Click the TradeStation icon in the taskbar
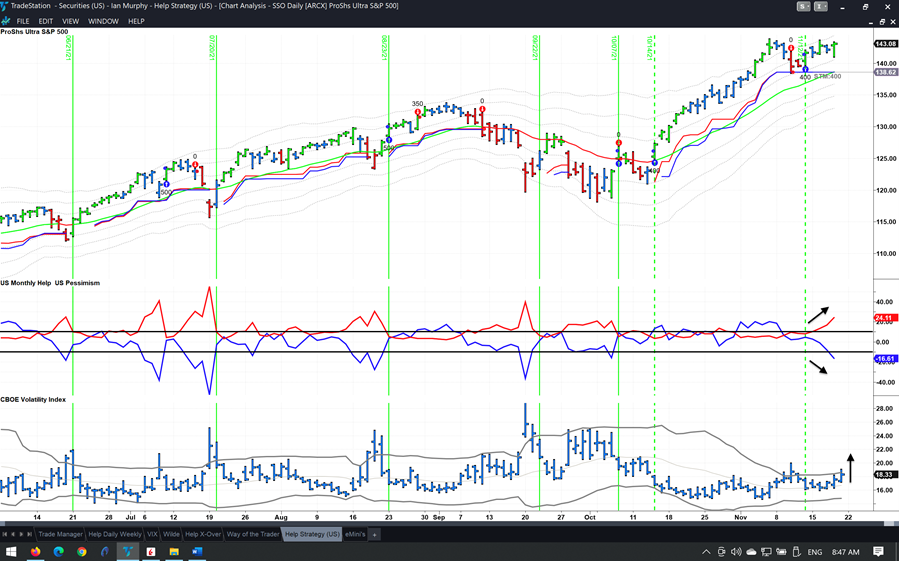 point(128,552)
